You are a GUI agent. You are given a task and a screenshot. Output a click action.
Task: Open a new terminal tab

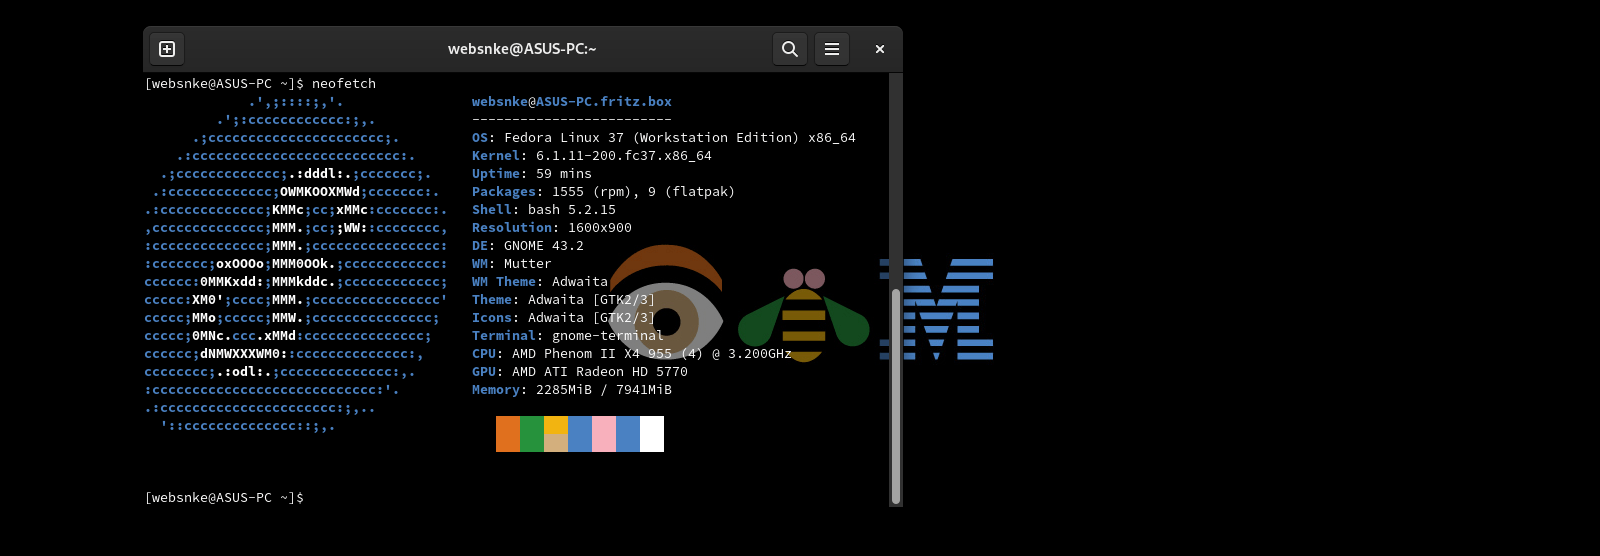pos(167,49)
